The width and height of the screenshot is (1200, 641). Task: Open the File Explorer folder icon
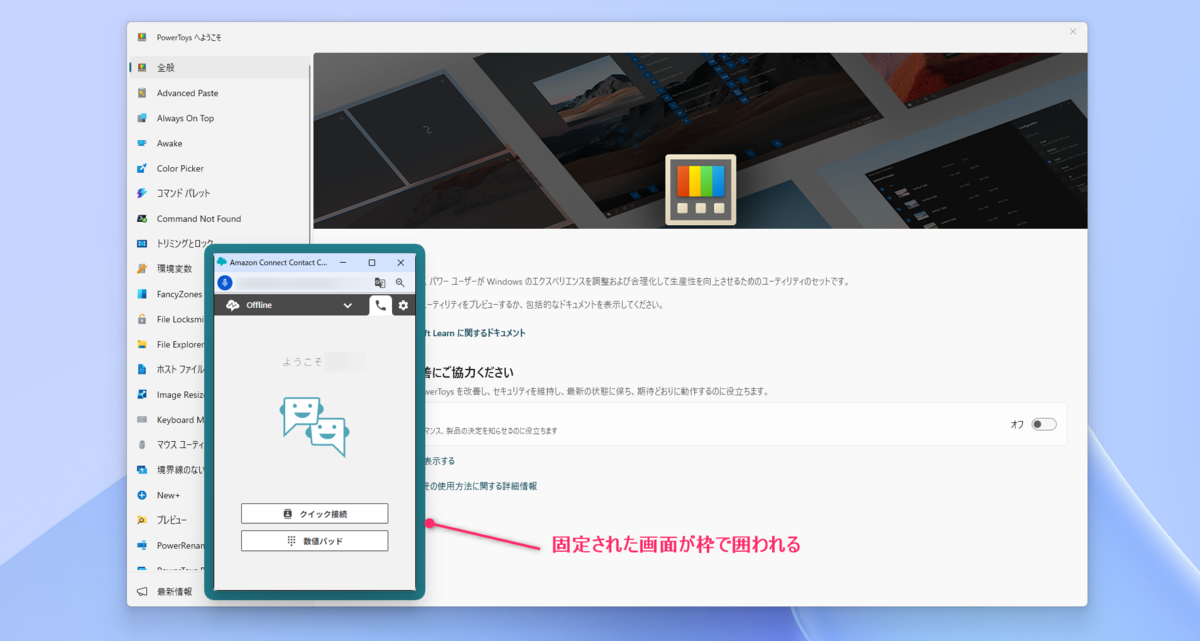142,344
